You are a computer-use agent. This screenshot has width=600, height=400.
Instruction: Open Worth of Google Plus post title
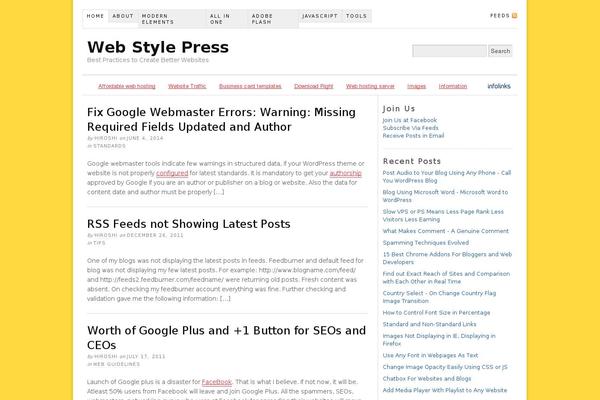coord(226,338)
